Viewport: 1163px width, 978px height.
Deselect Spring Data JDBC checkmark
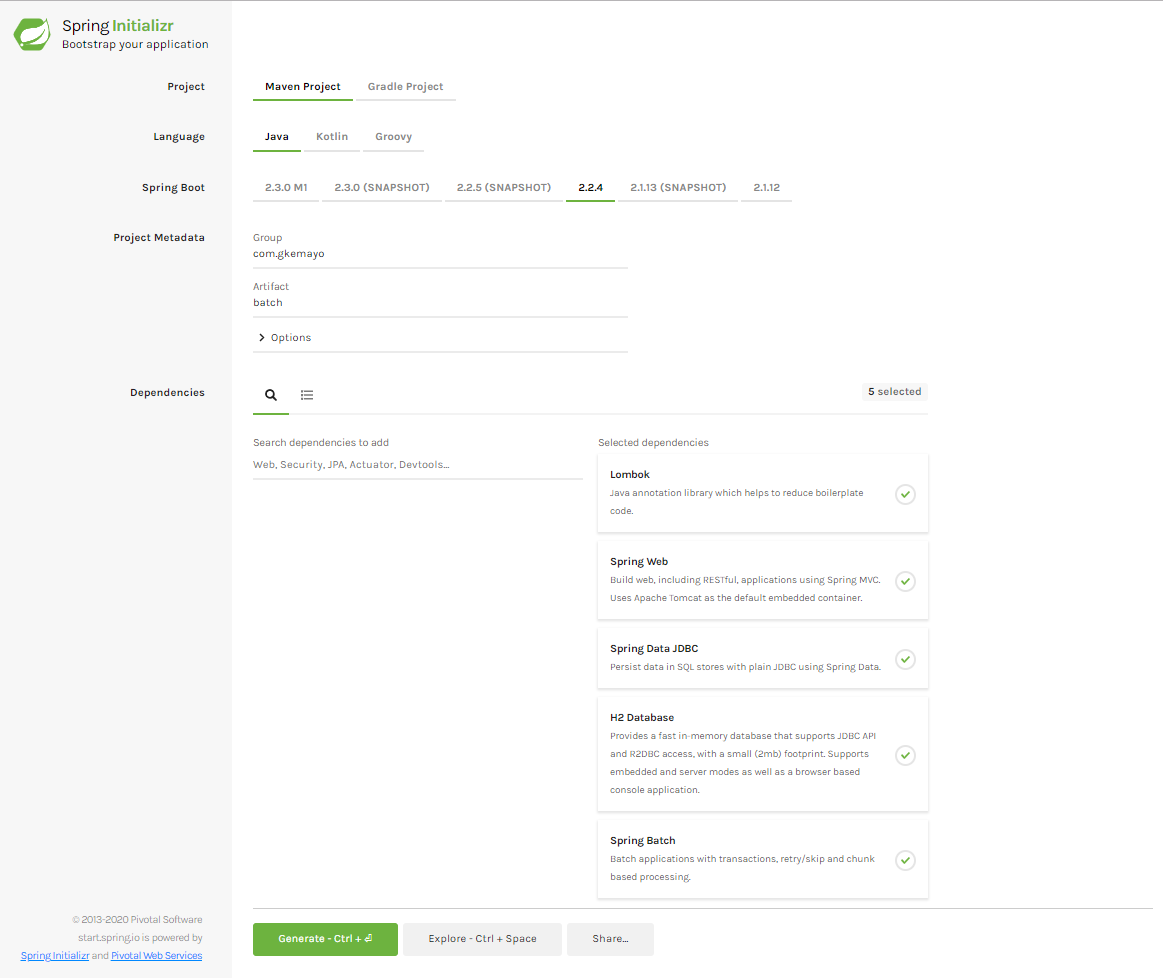click(x=904, y=659)
